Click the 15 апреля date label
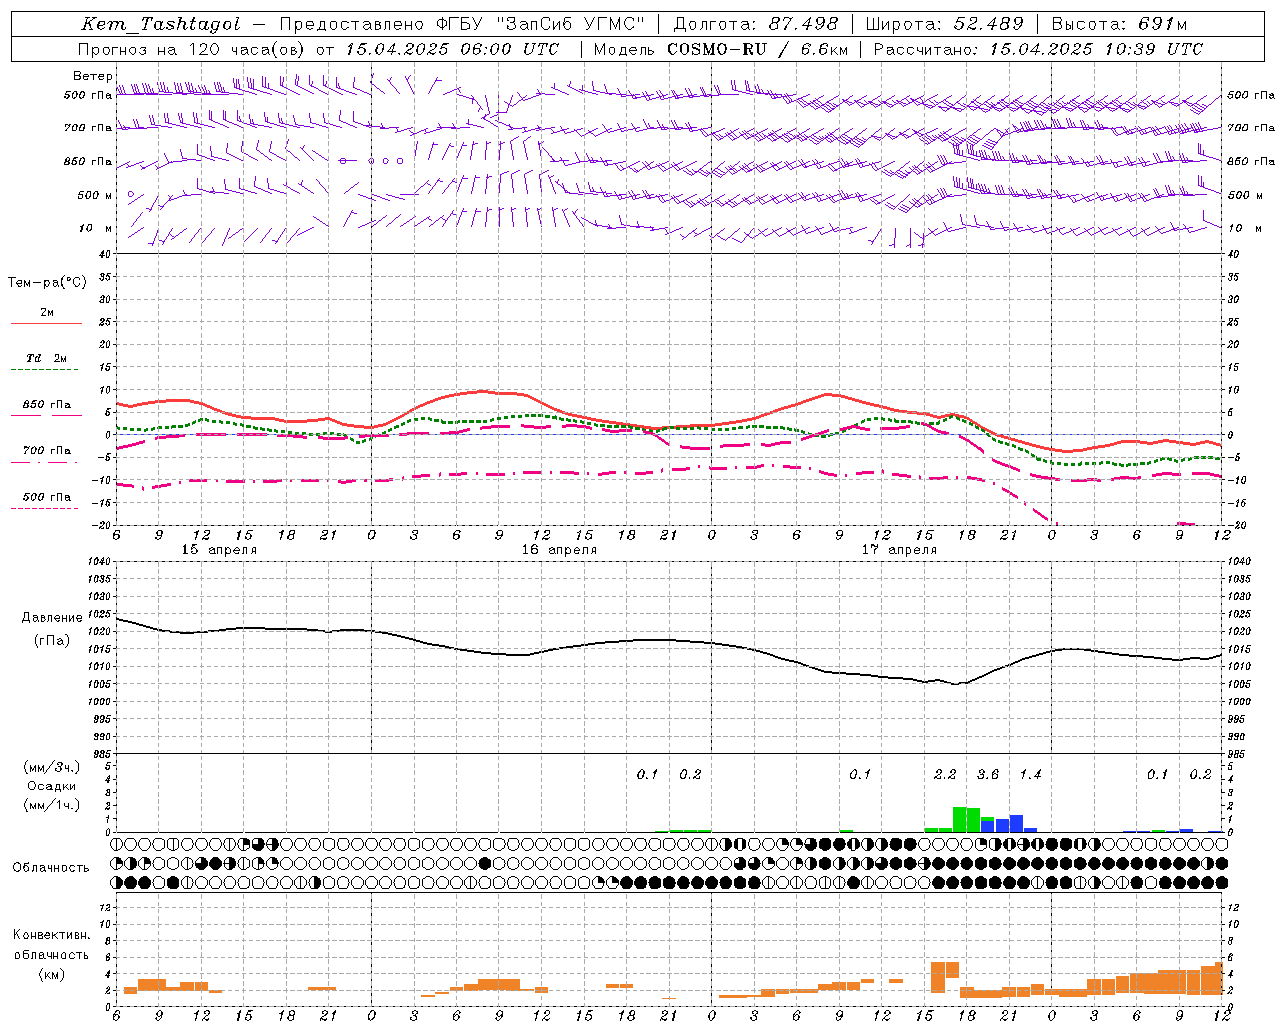This screenshot has width=1280, height=1024. point(219,550)
